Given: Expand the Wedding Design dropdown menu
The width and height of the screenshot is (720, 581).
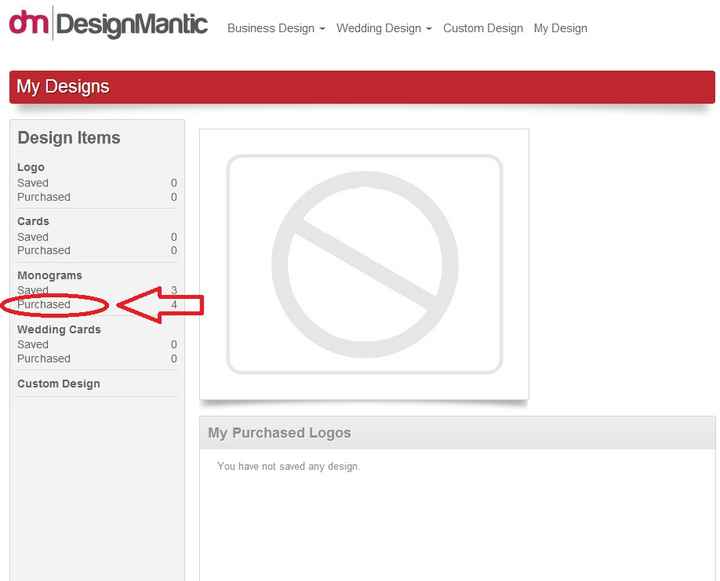Looking at the screenshot, I should [384, 28].
